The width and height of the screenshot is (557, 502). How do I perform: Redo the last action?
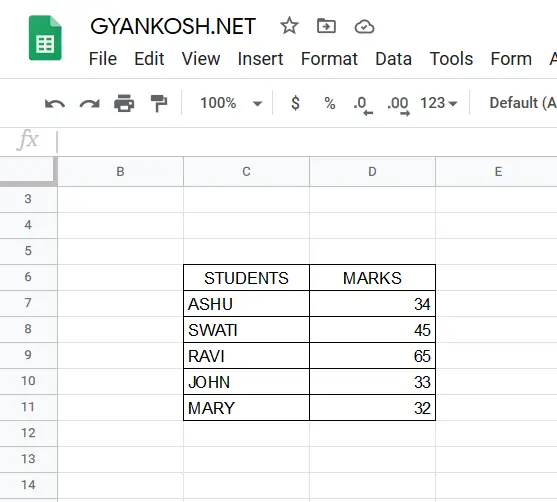pyautogui.click(x=90, y=103)
